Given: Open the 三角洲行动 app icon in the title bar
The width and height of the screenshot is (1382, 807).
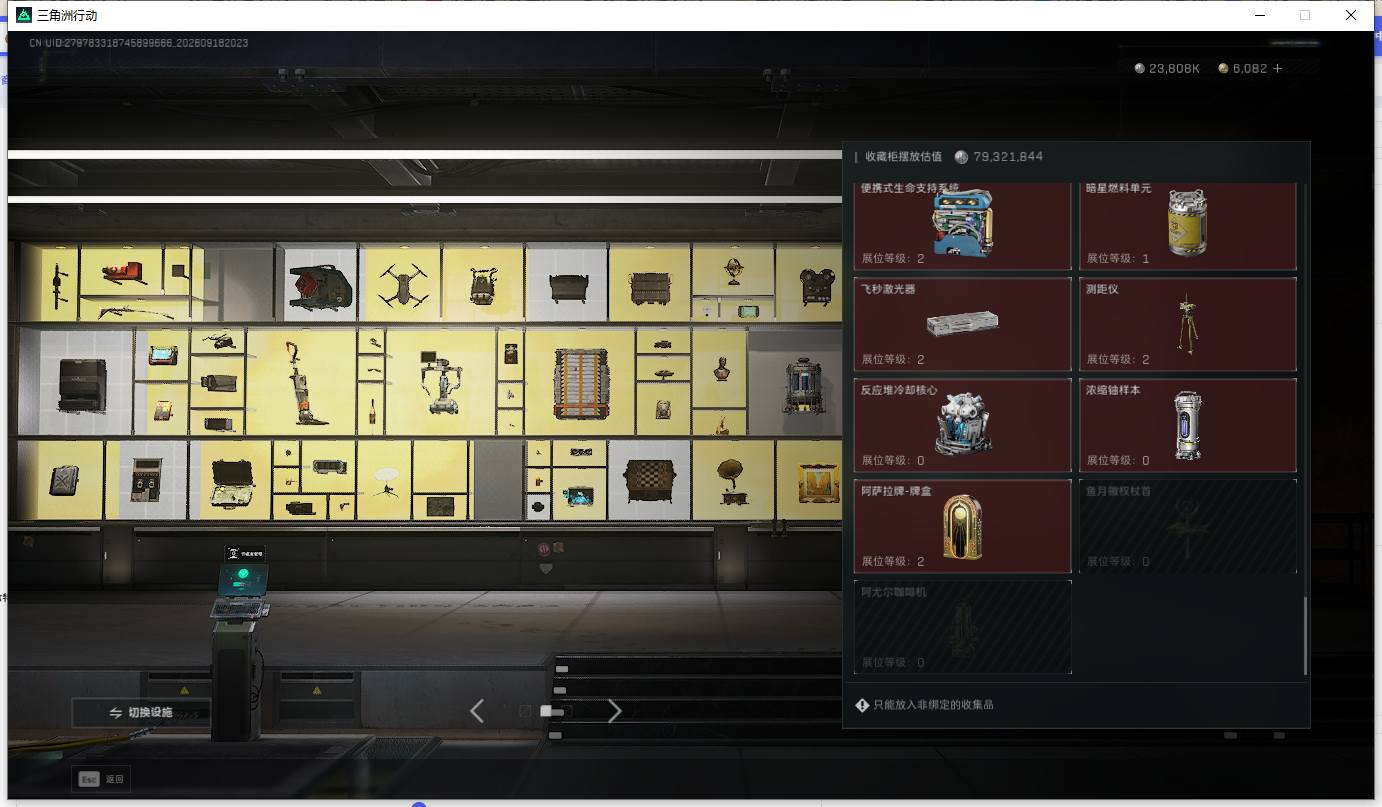Looking at the screenshot, I should 24,15.
